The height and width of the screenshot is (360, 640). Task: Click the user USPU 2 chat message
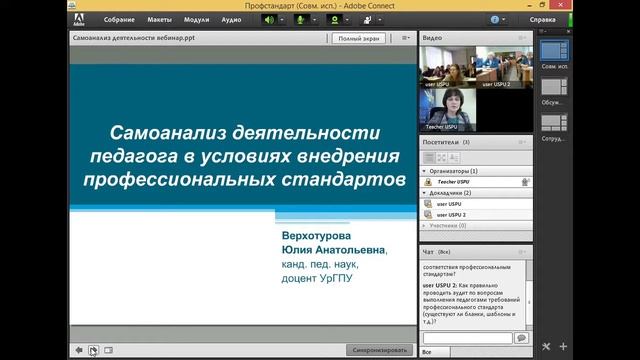pos(472,303)
